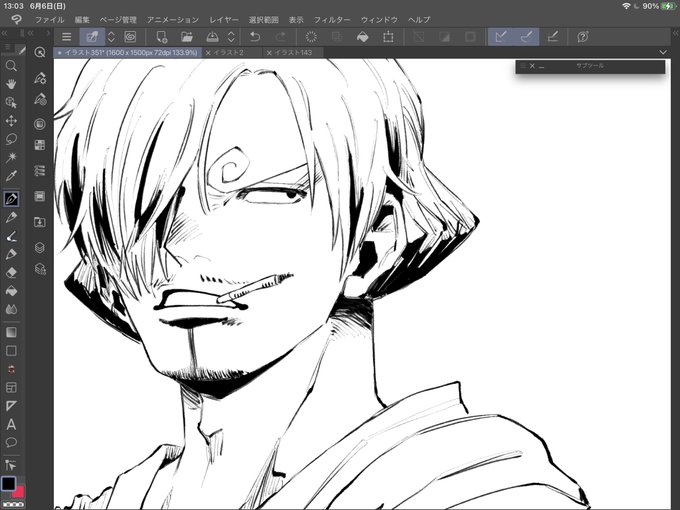Screen dimensions: 680x510
Task: Open a file from folder icon
Action: coord(187,37)
